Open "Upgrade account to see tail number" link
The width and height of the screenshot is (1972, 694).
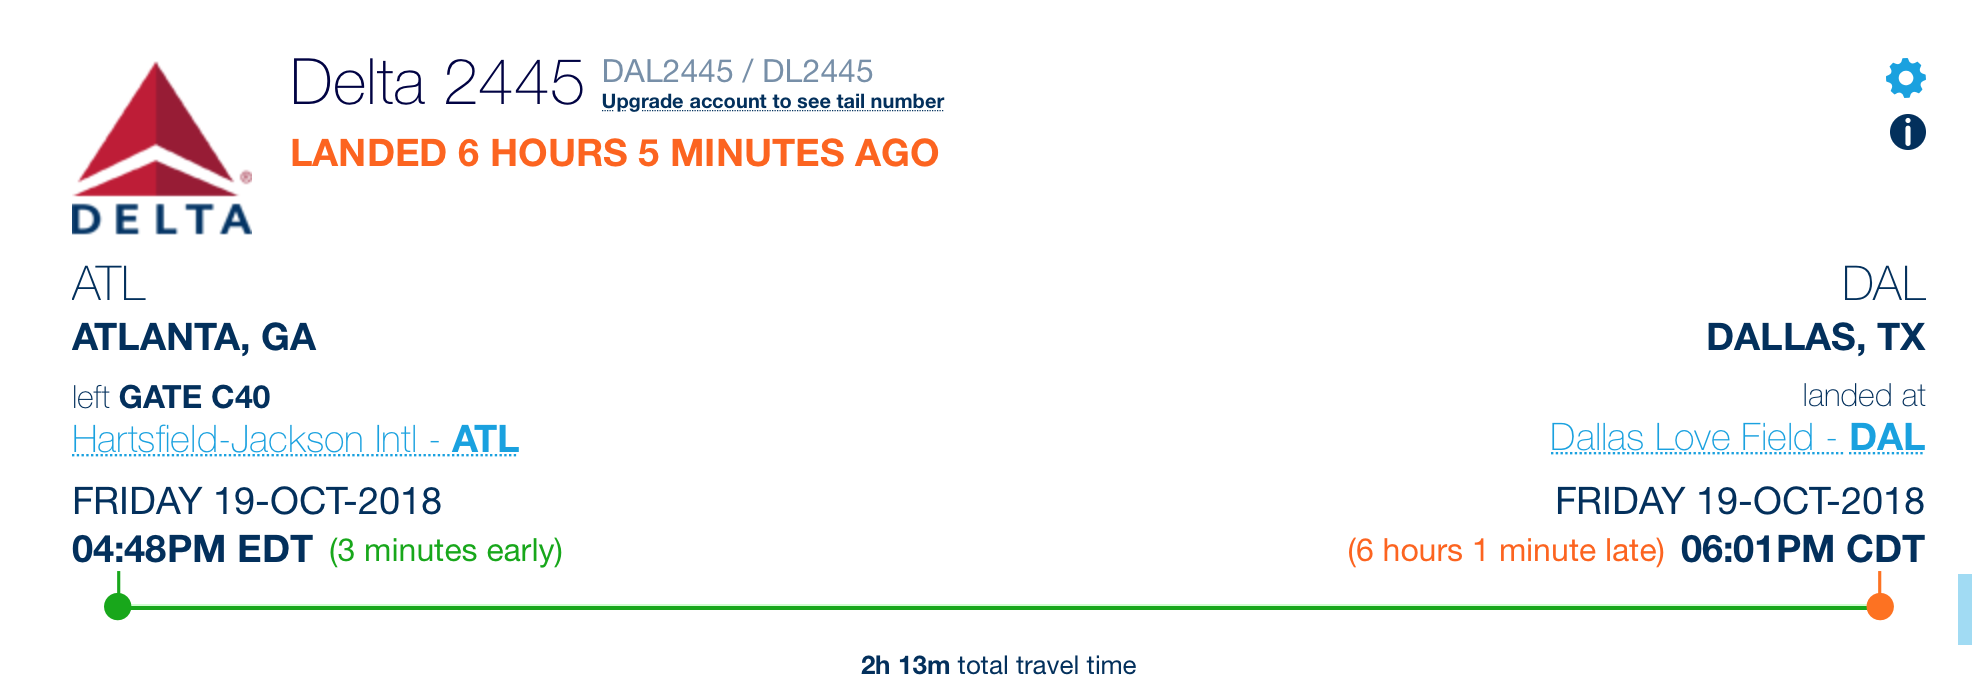[772, 102]
